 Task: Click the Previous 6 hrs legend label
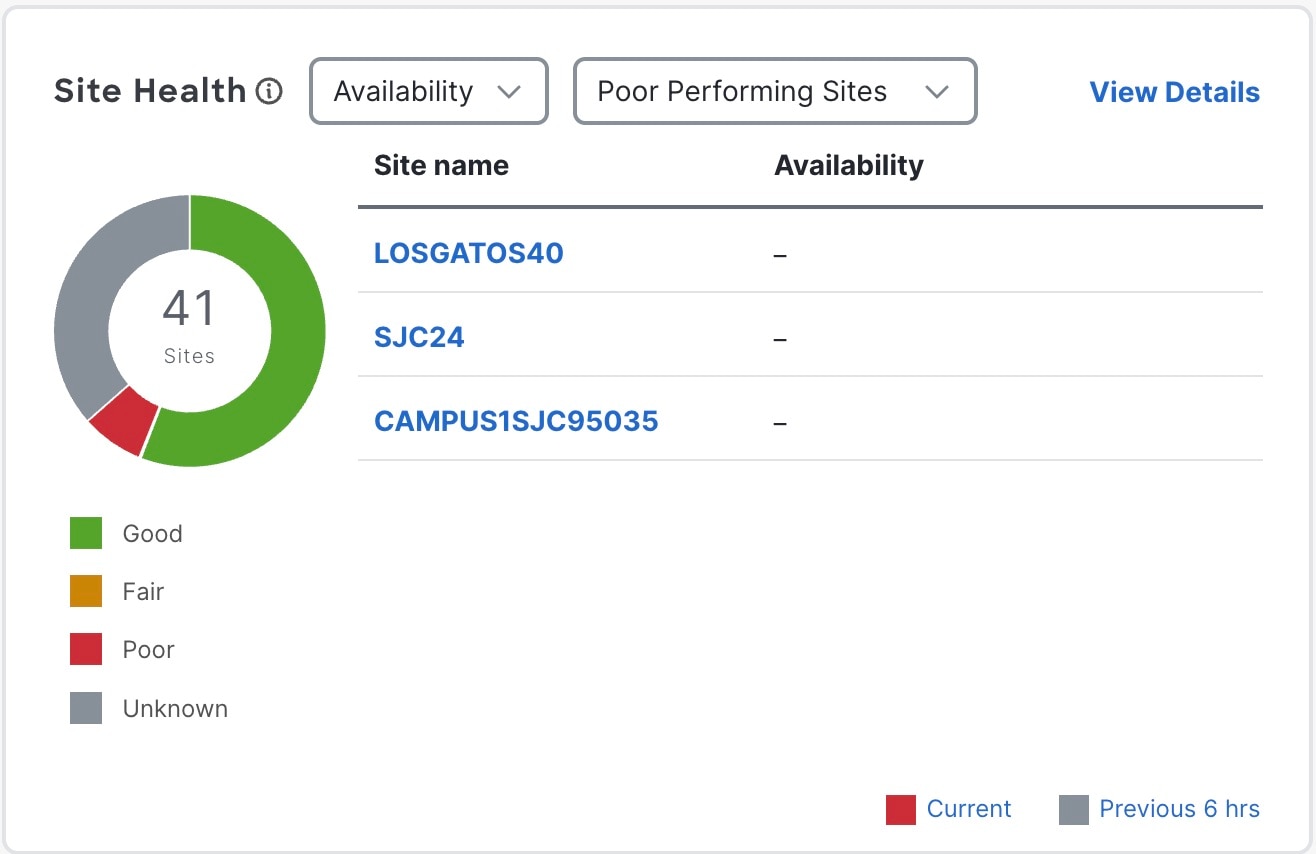1179,809
